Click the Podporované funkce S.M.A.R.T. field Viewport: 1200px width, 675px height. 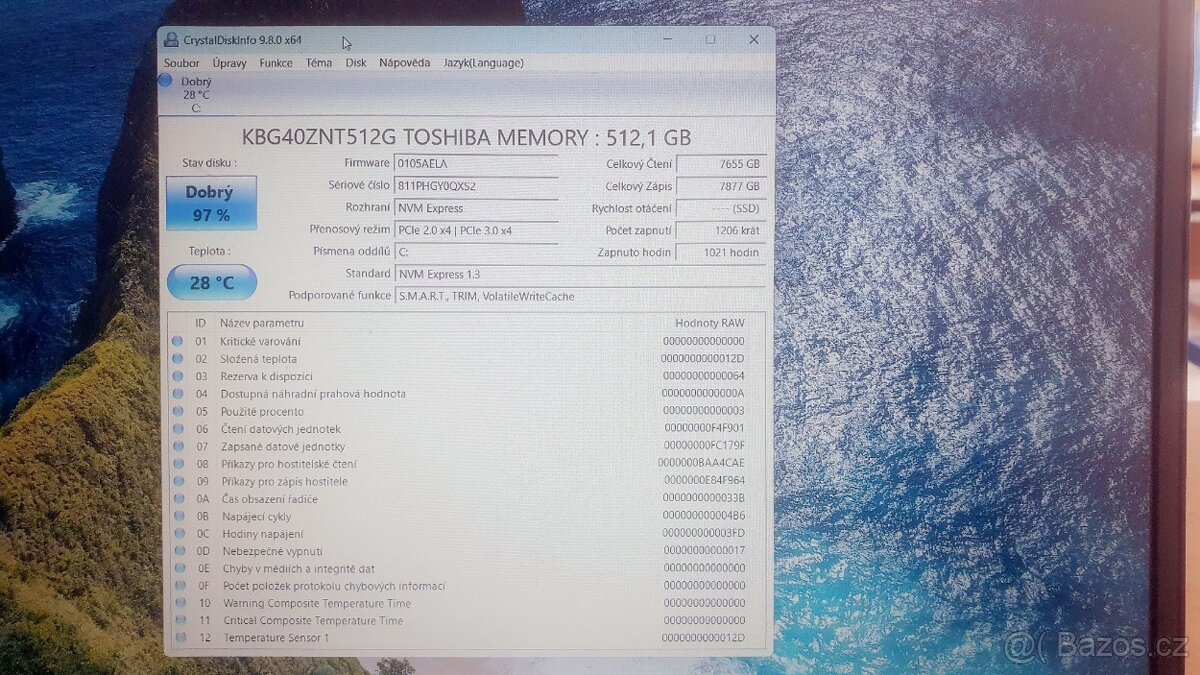tap(580, 296)
